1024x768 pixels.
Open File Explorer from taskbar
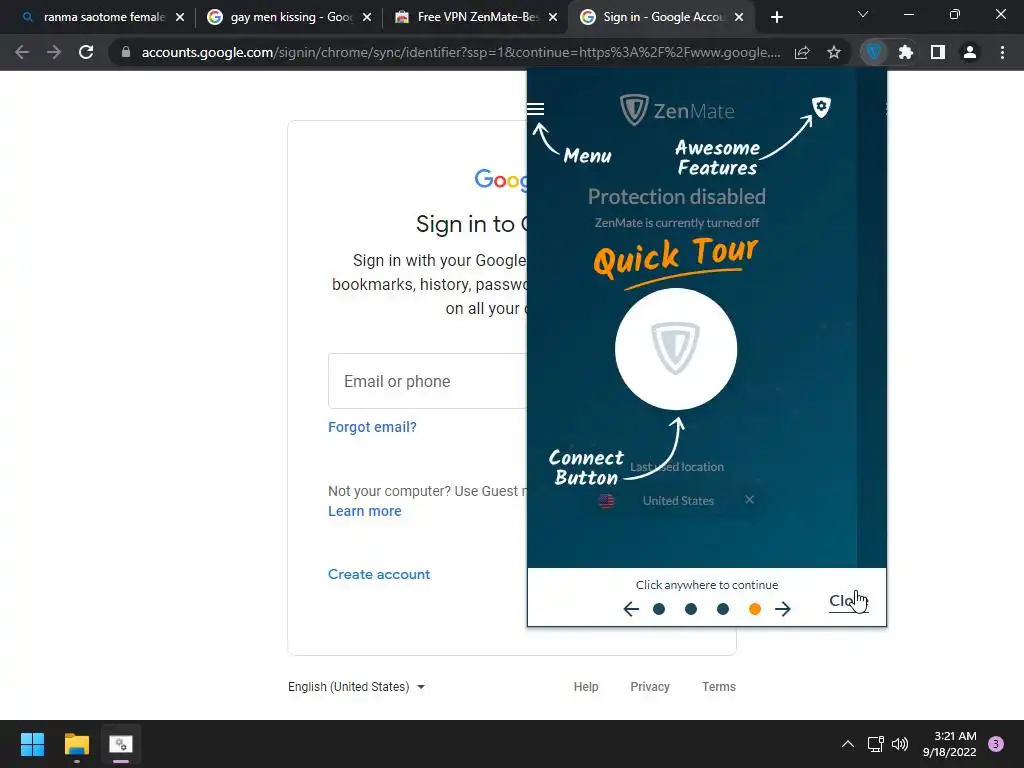76,744
